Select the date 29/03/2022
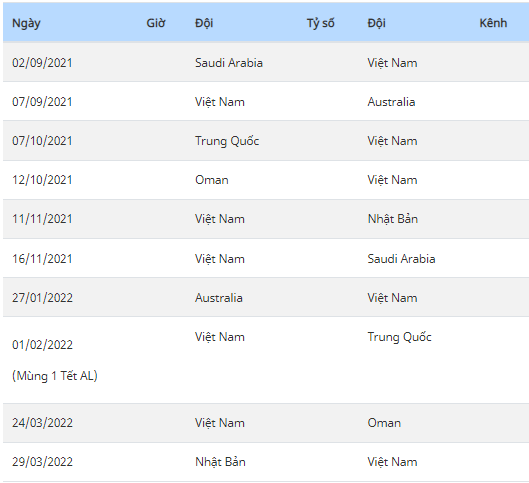The height and width of the screenshot is (483, 529). (x=43, y=462)
